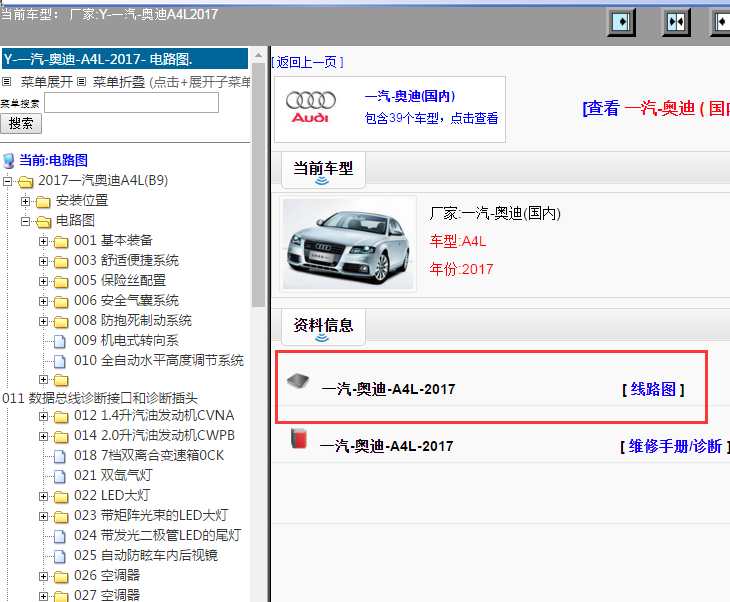Open the 资料信息 tab
Image resolution: width=730 pixels, height=602 pixels.
point(323,327)
